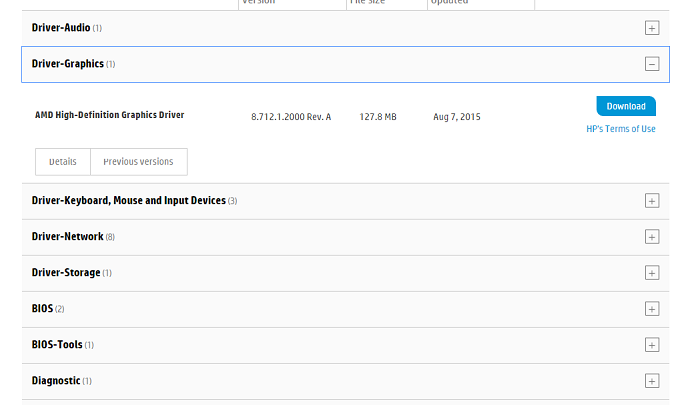
Task: Expand the Diagnostic plus icon
Action: pos(652,381)
